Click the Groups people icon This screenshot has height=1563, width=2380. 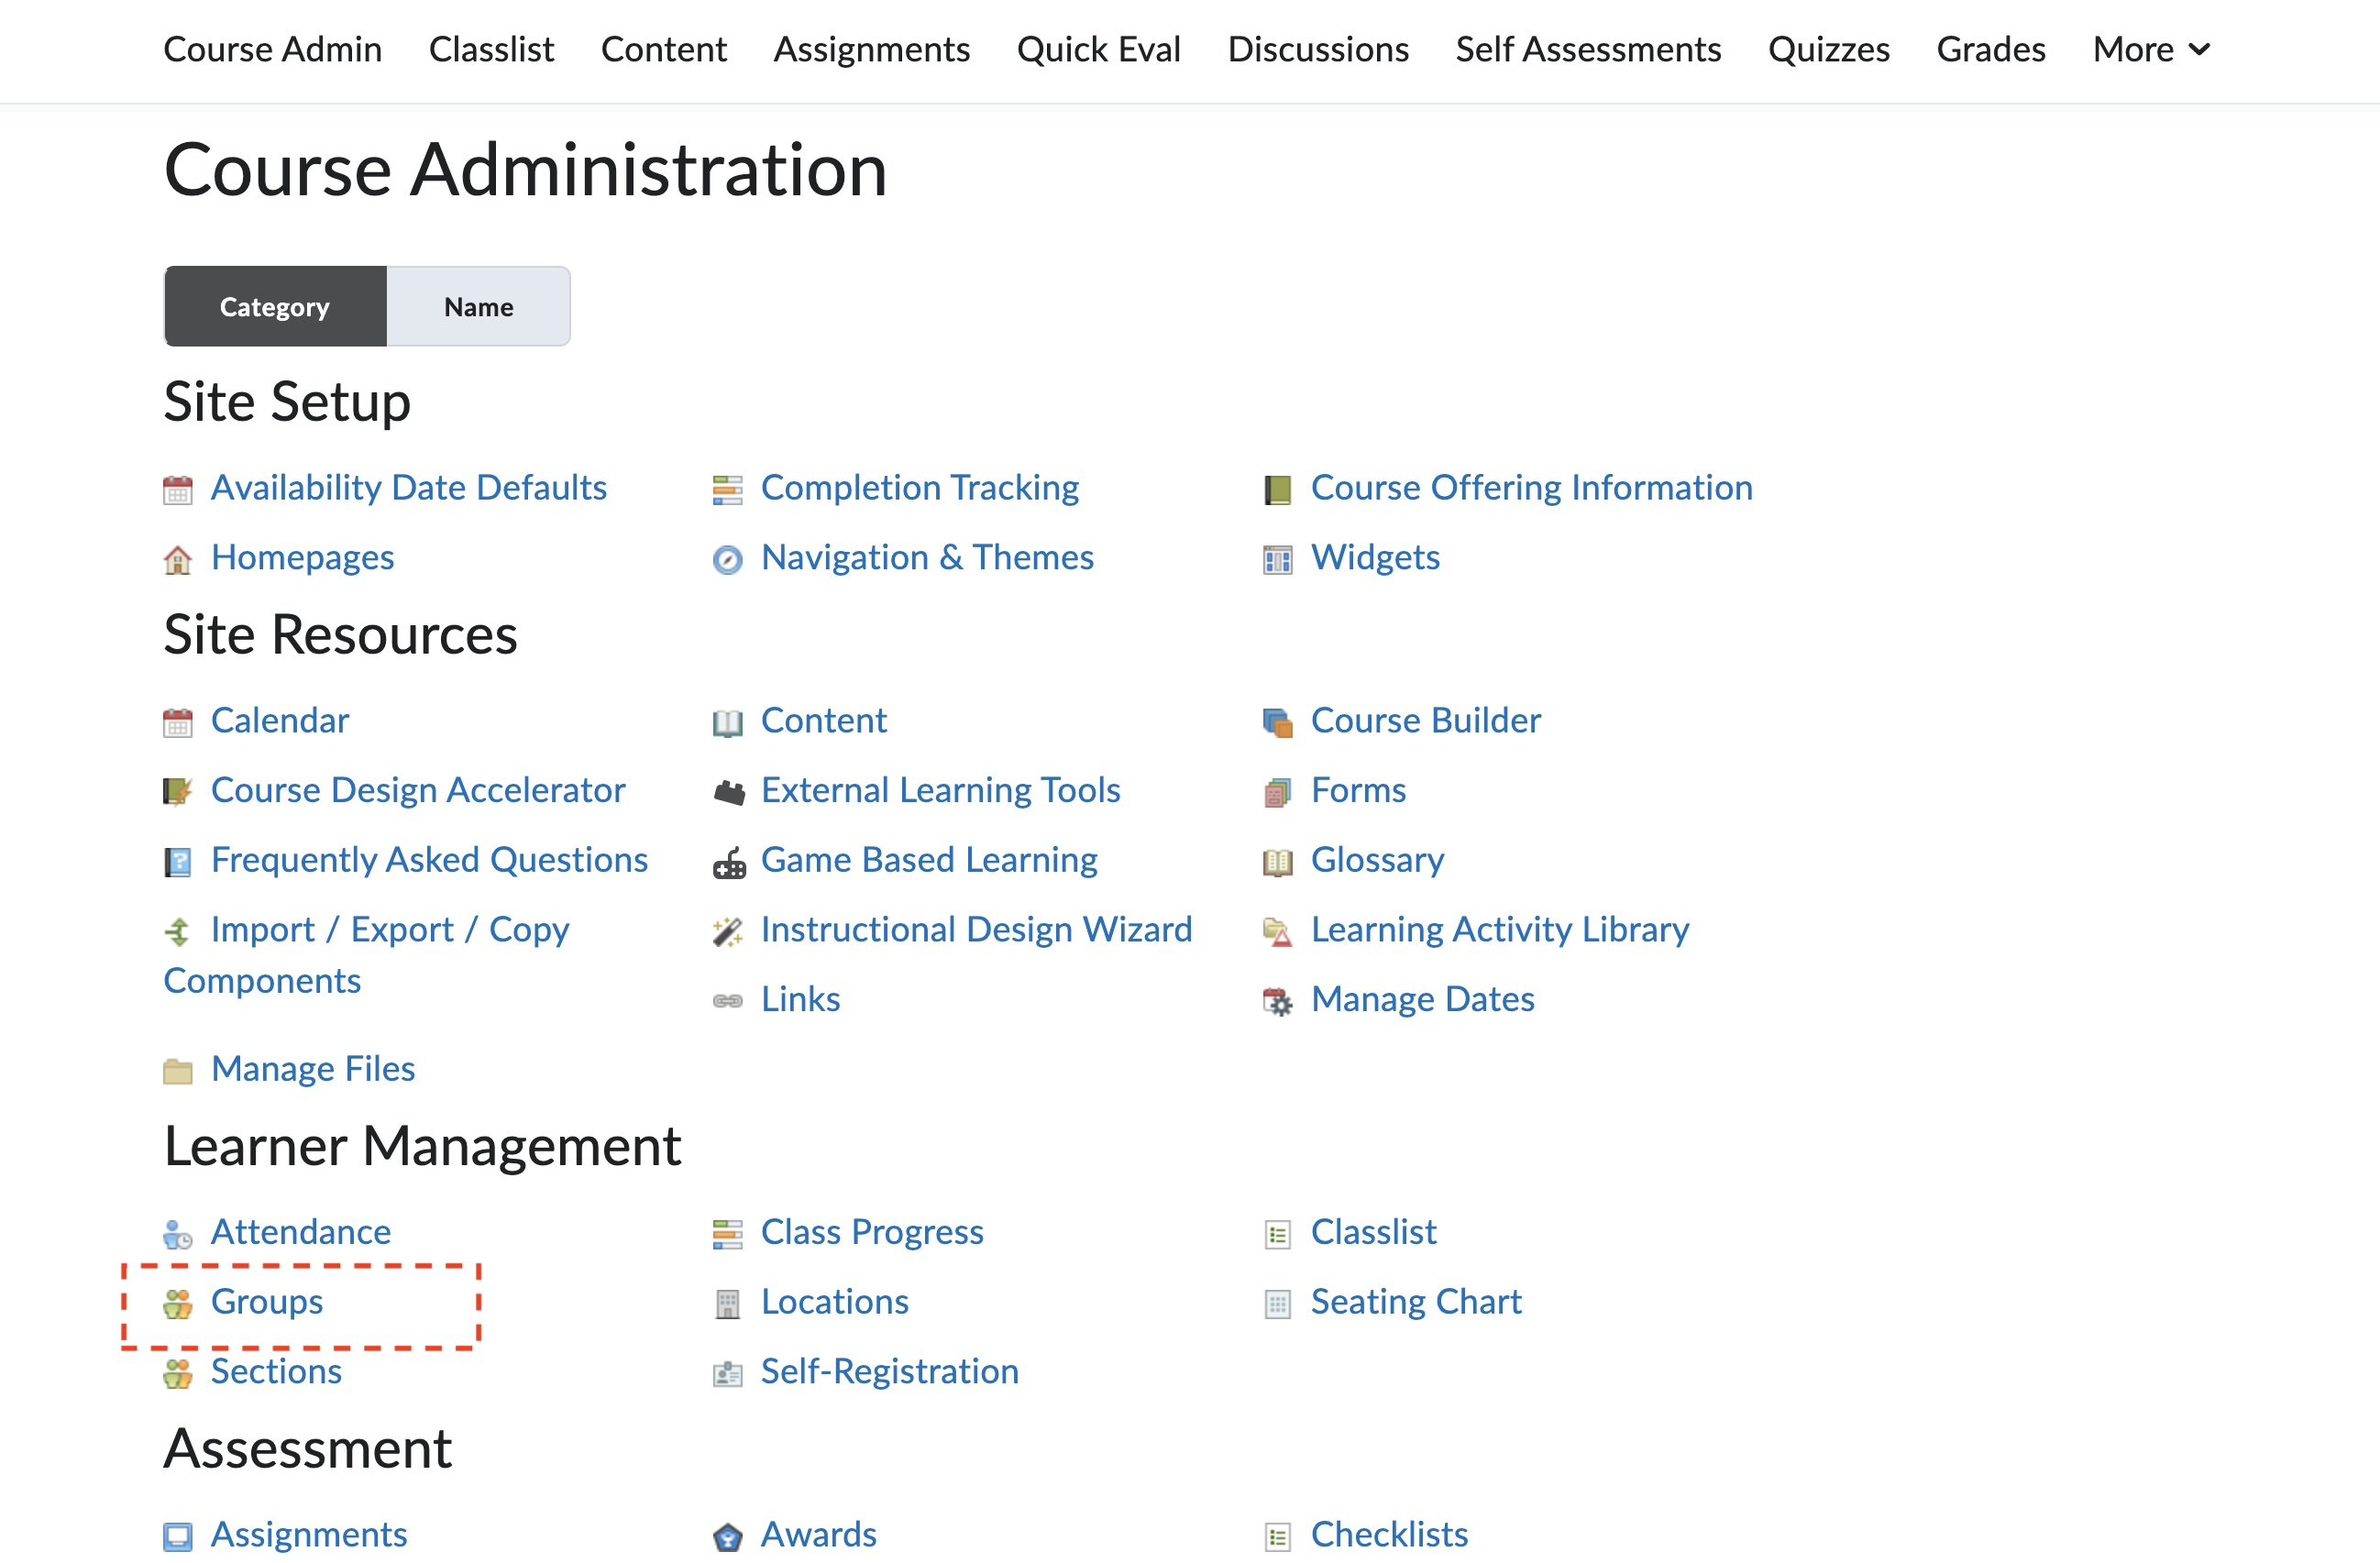coord(177,1304)
